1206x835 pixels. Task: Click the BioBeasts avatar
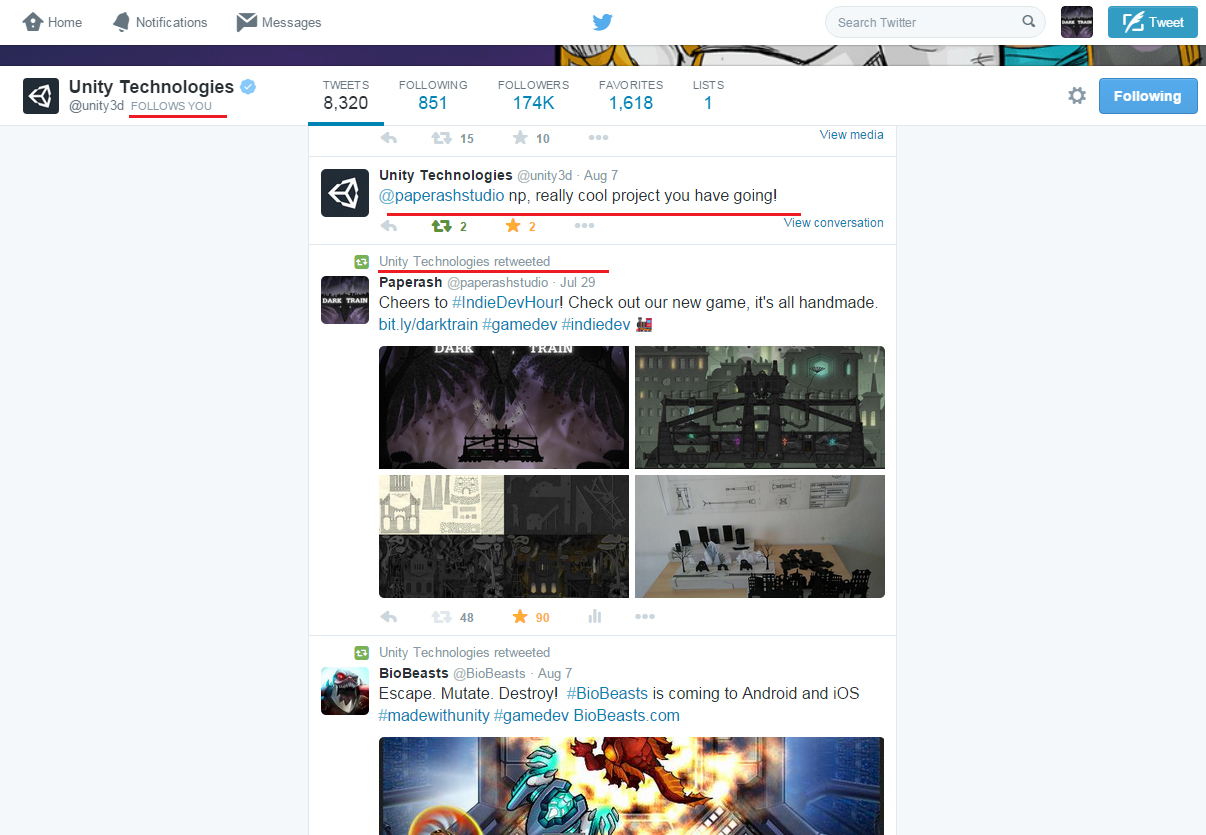pos(345,691)
